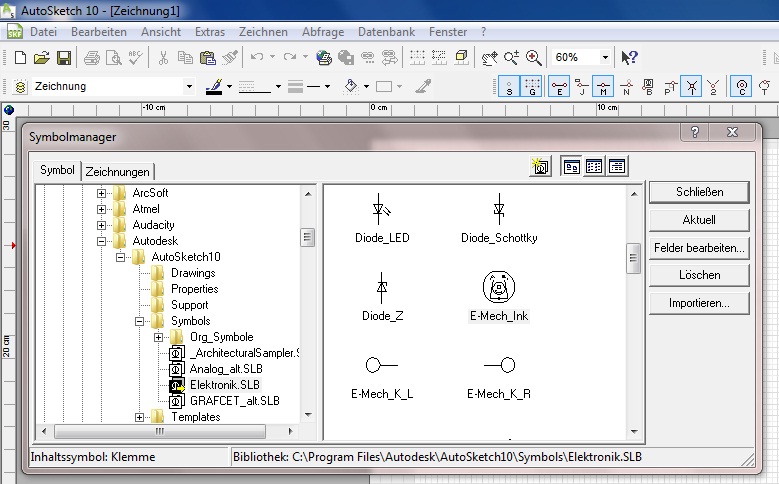
Task: Redo the last undone action
Action: pyautogui.click(x=290, y=58)
